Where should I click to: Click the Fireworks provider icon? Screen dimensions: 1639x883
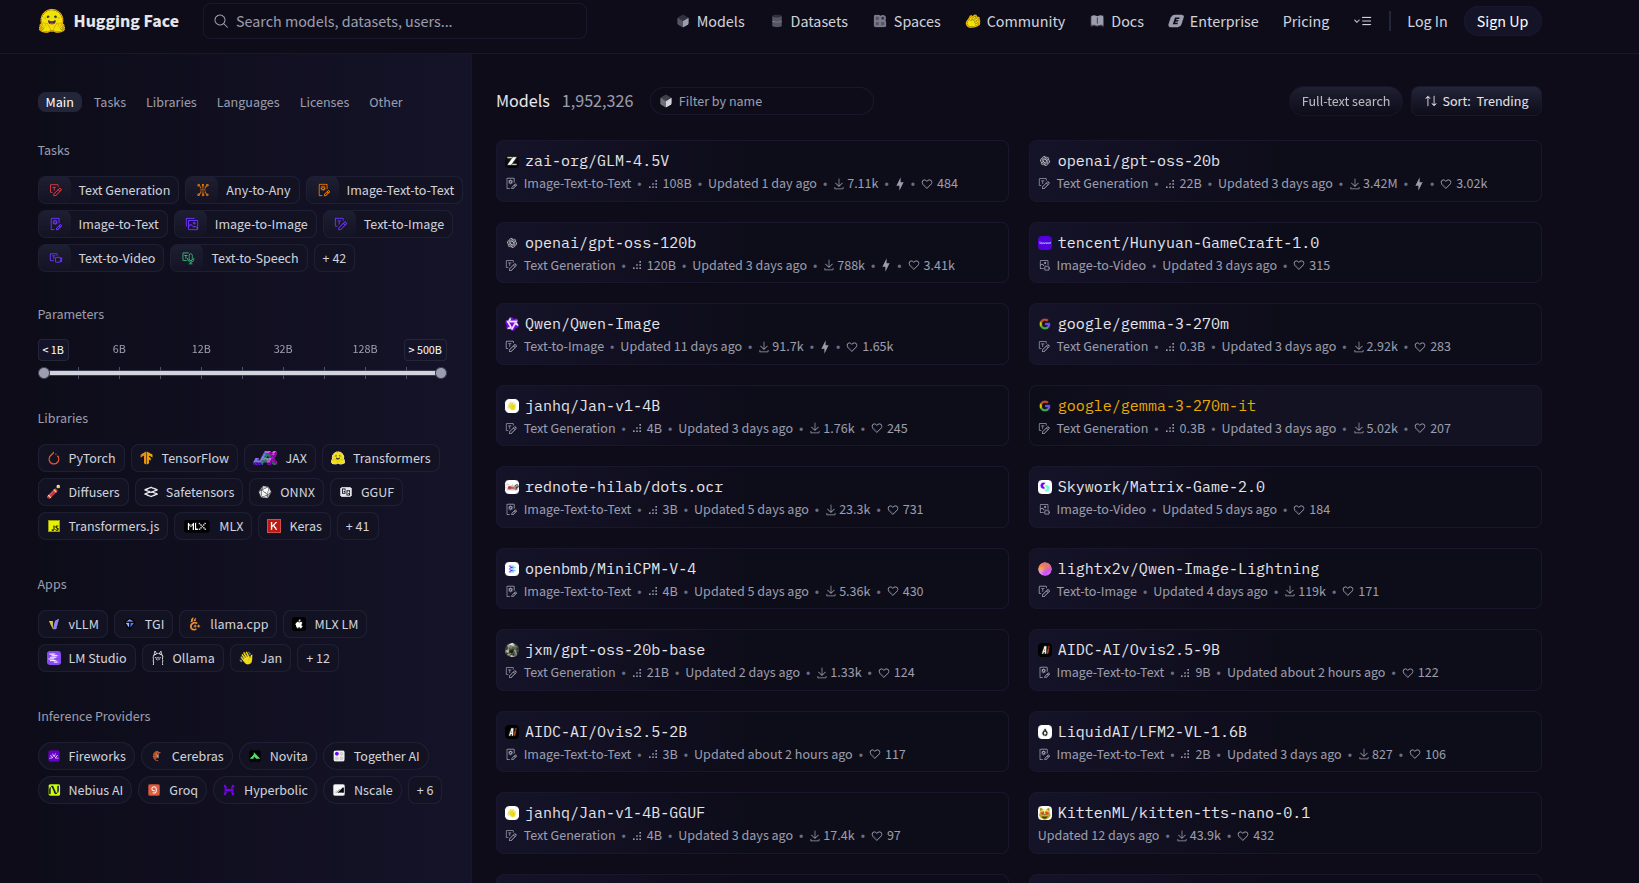click(x=54, y=756)
